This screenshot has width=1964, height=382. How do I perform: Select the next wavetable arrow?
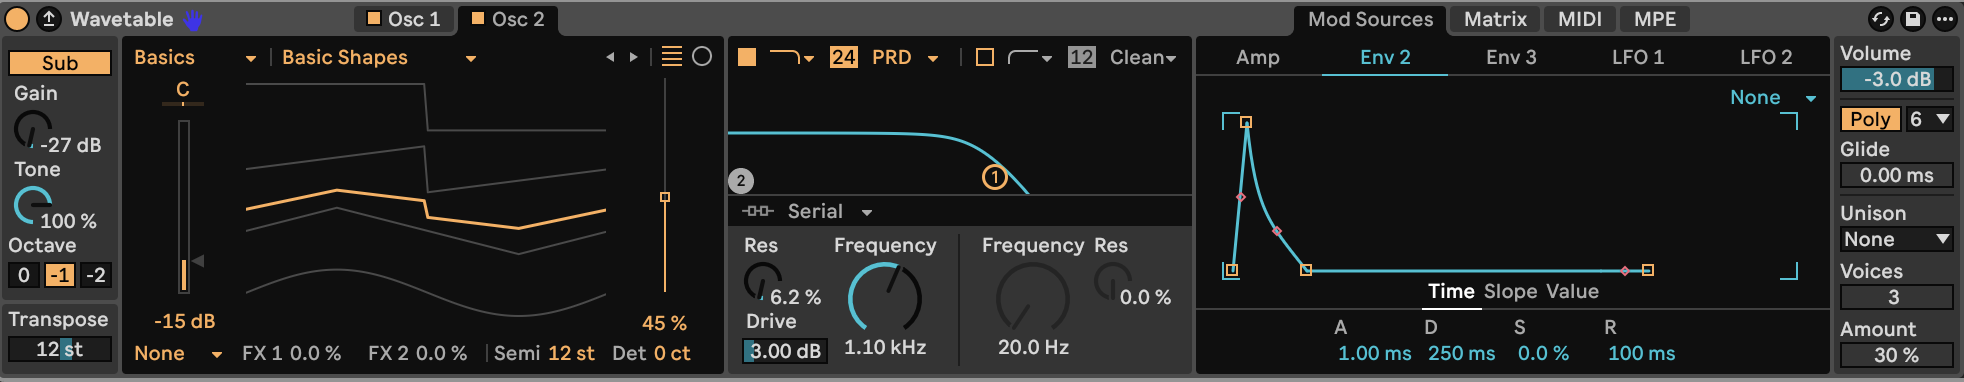pyautogui.click(x=633, y=58)
